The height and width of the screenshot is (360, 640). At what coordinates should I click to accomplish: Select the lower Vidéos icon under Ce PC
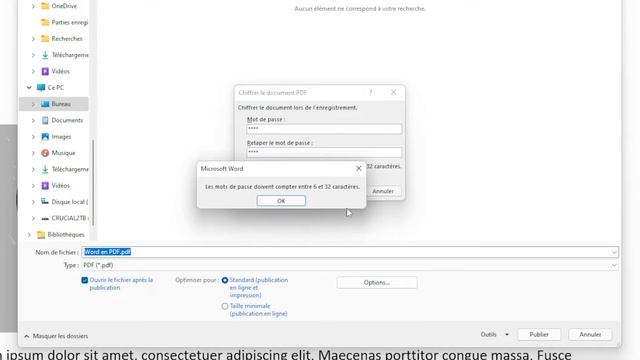point(45,186)
